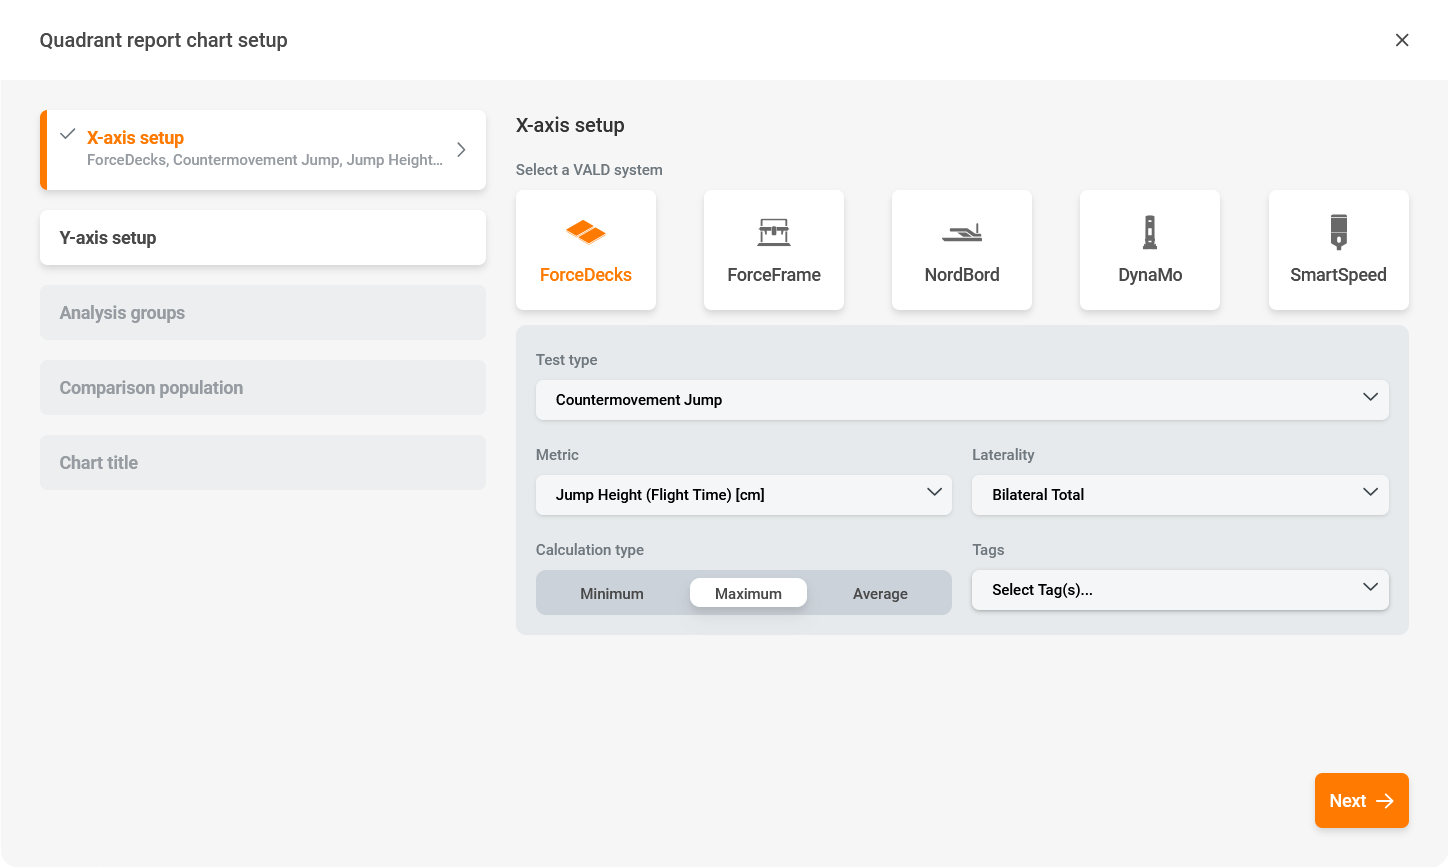Select the ForceDecks system icon
This screenshot has height=868, width=1449.
pos(586,232)
